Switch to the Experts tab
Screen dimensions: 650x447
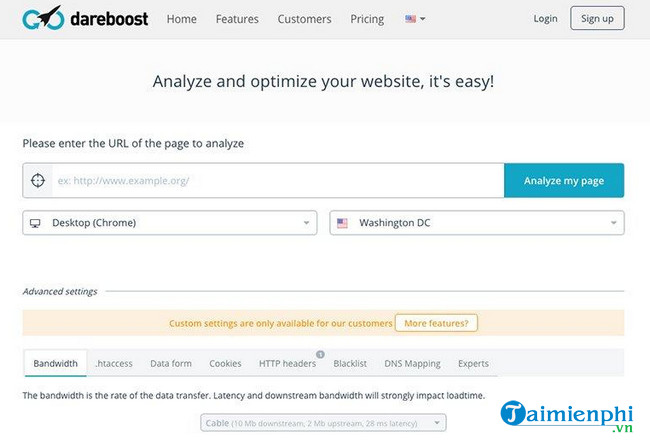pos(473,364)
